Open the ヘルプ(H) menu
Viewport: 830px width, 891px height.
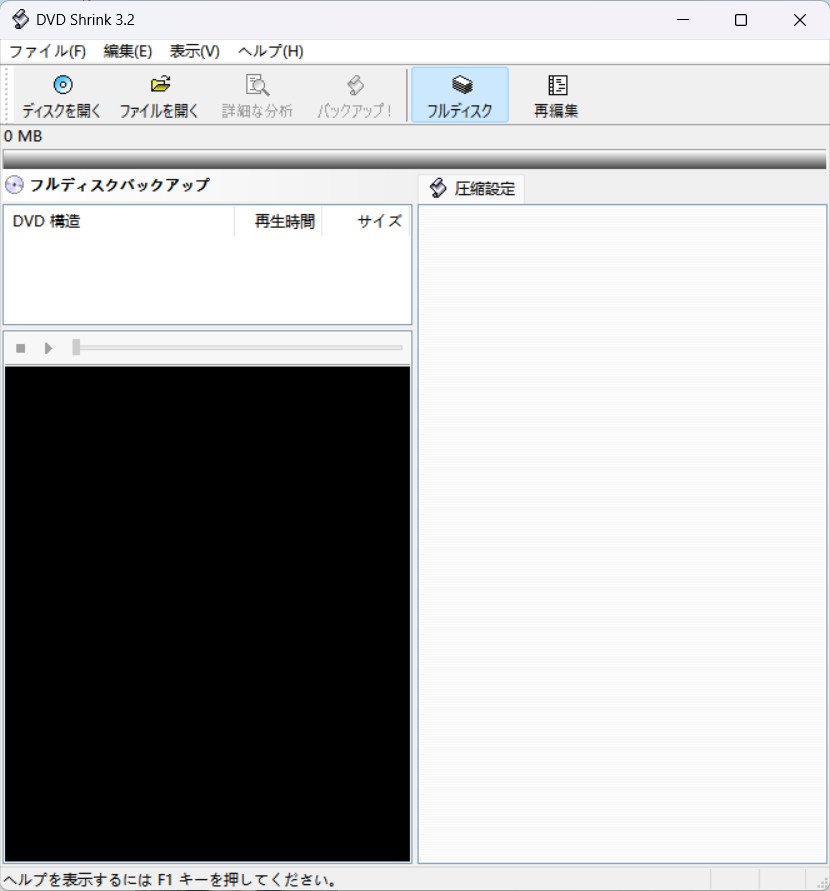coord(271,52)
